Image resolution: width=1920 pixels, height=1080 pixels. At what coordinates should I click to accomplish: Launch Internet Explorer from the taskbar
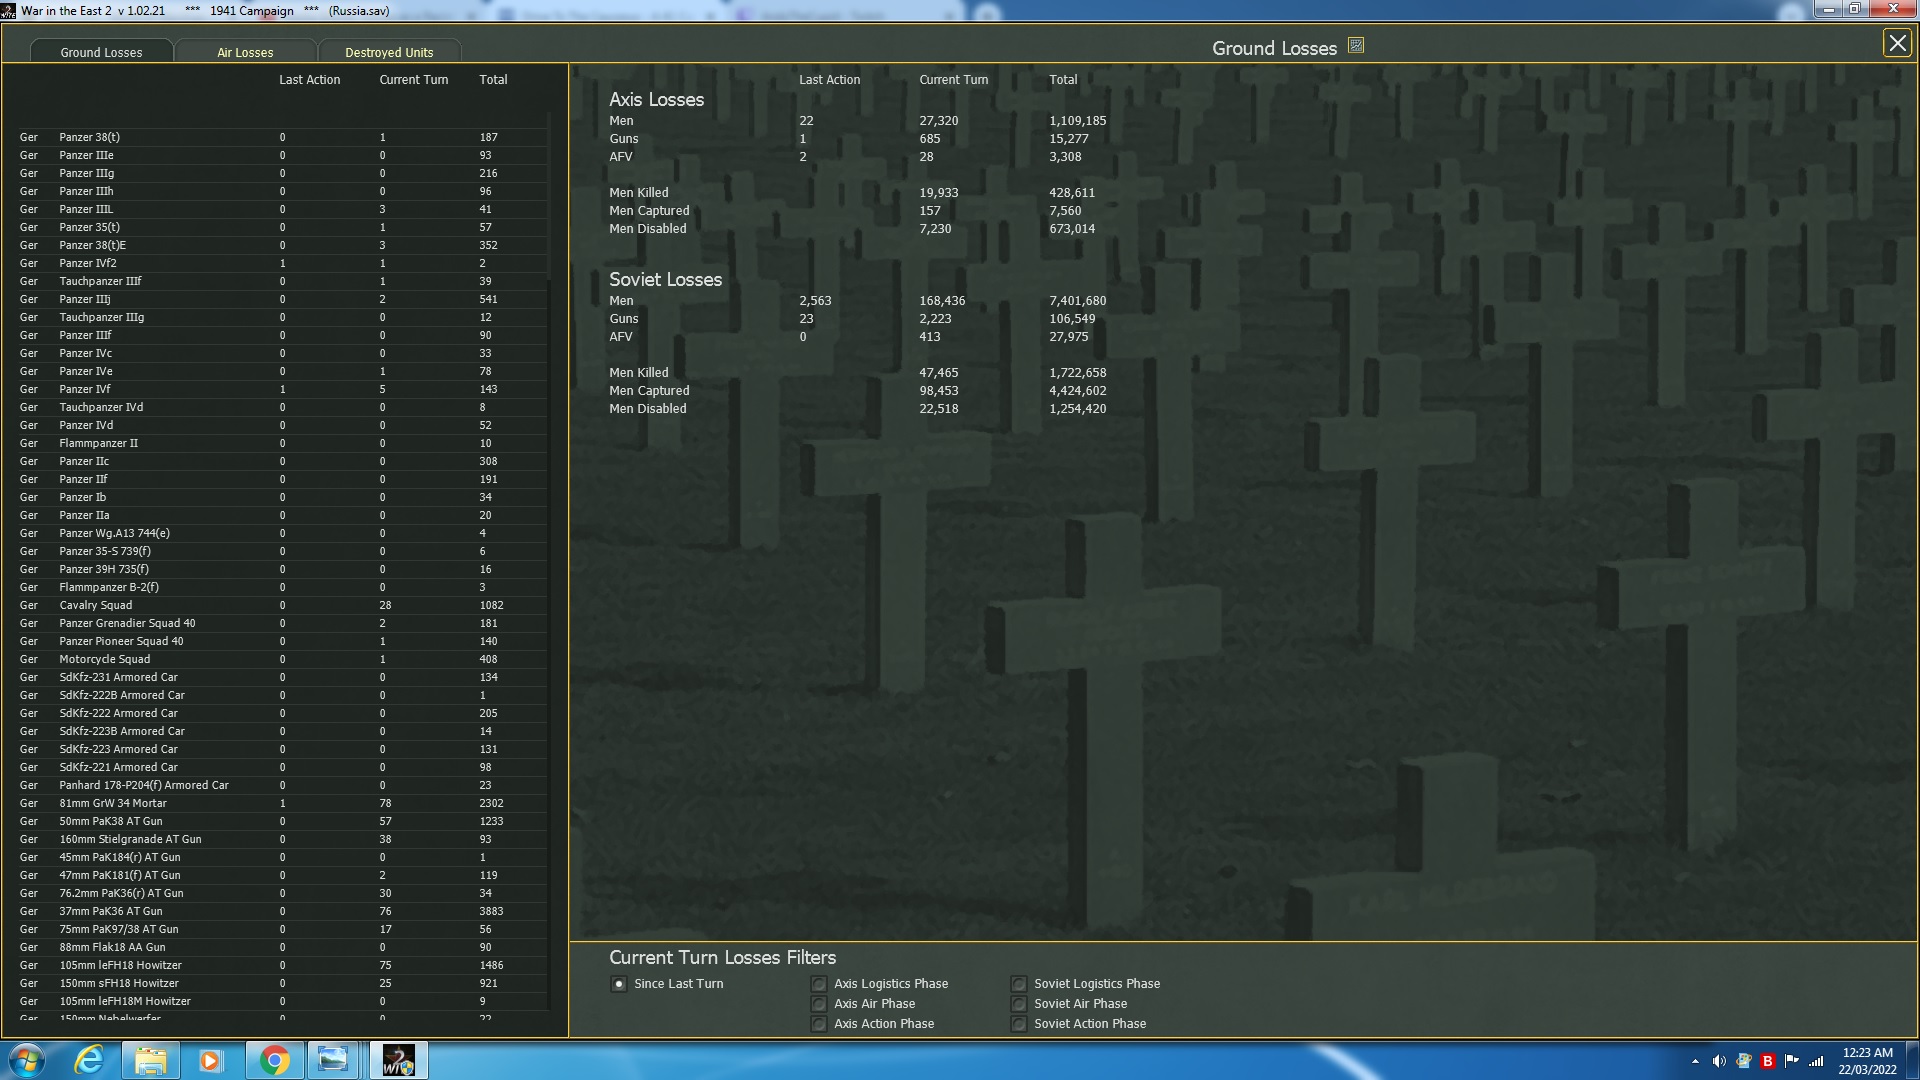[x=90, y=1060]
